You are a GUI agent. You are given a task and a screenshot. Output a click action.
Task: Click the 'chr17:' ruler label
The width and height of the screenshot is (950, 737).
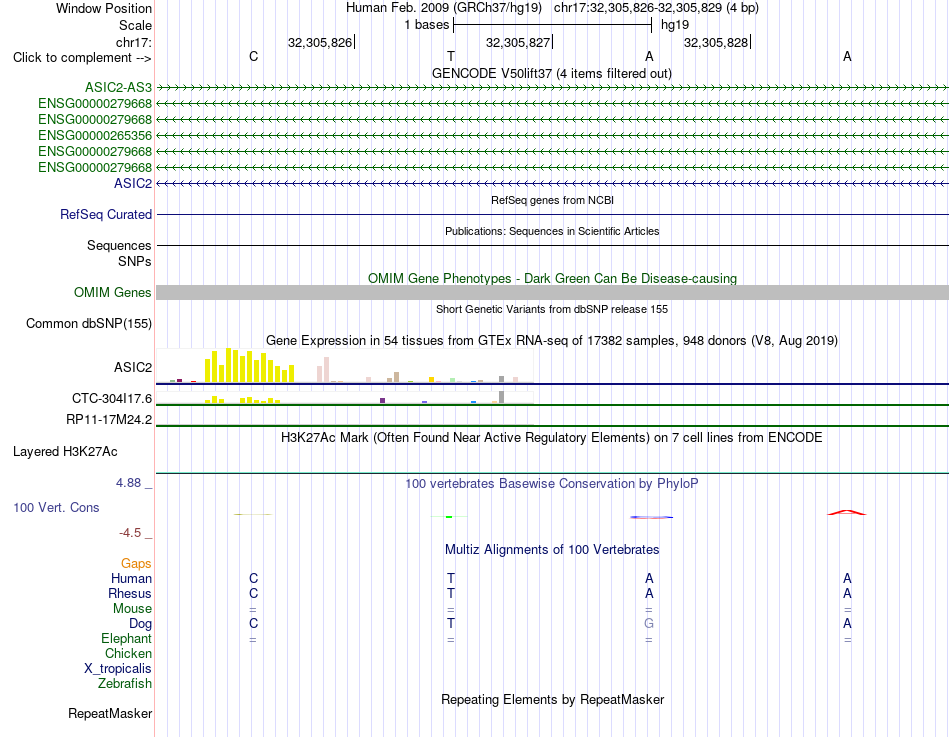click(x=133, y=42)
